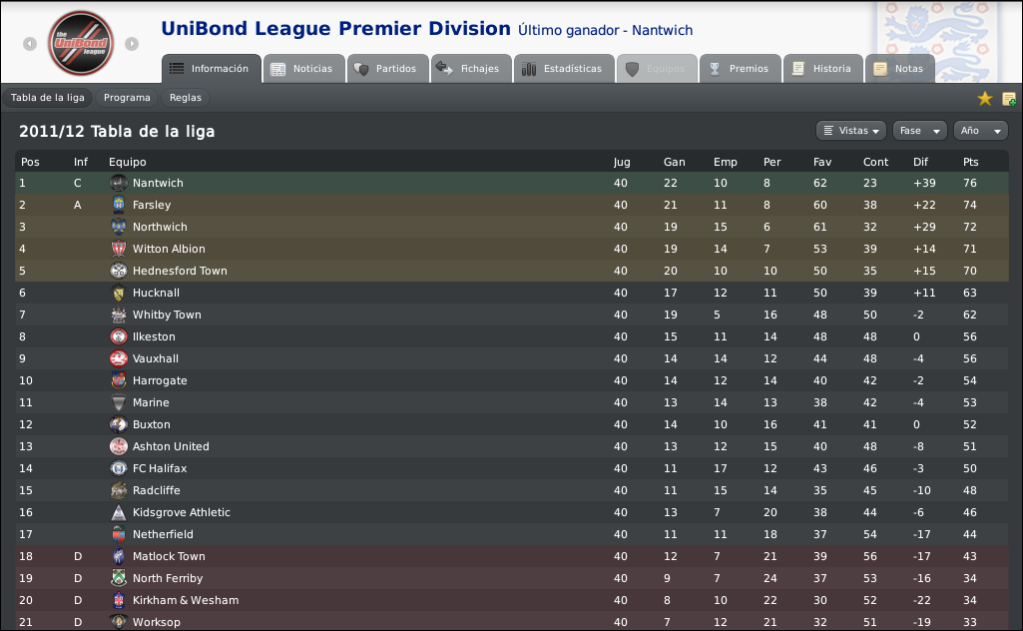Open the Fichajes tab
This screenshot has width=1023, height=631.
tap(471, 69)
